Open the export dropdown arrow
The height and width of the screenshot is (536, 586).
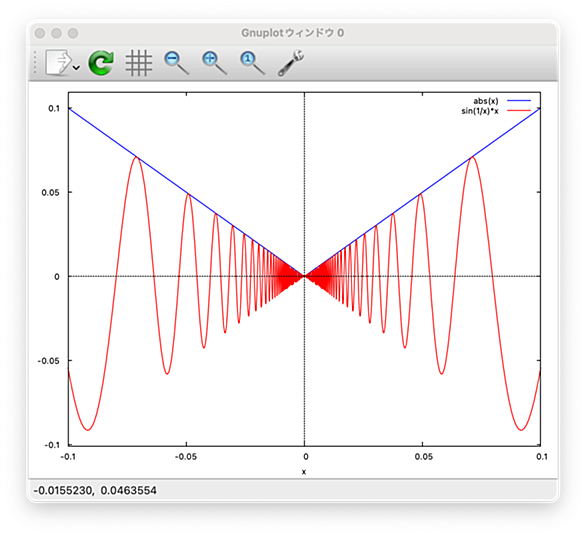coord(76,68)
